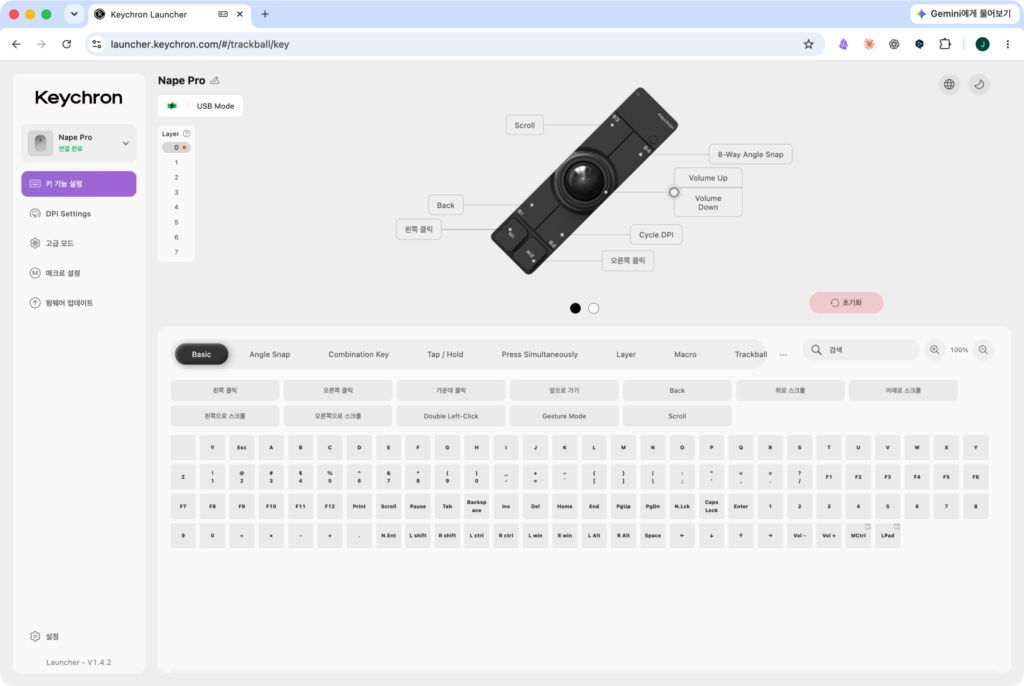The height and width of the screenshot is (686, 1024).
Task: Focus the 검색 search field
Action: [861, 350]
